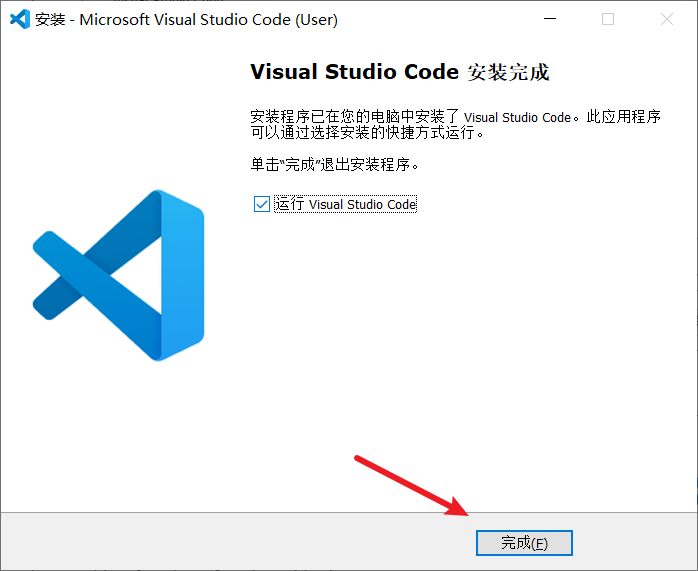
Task: Click the maximize button in the title bar
Action: [608, 19]
